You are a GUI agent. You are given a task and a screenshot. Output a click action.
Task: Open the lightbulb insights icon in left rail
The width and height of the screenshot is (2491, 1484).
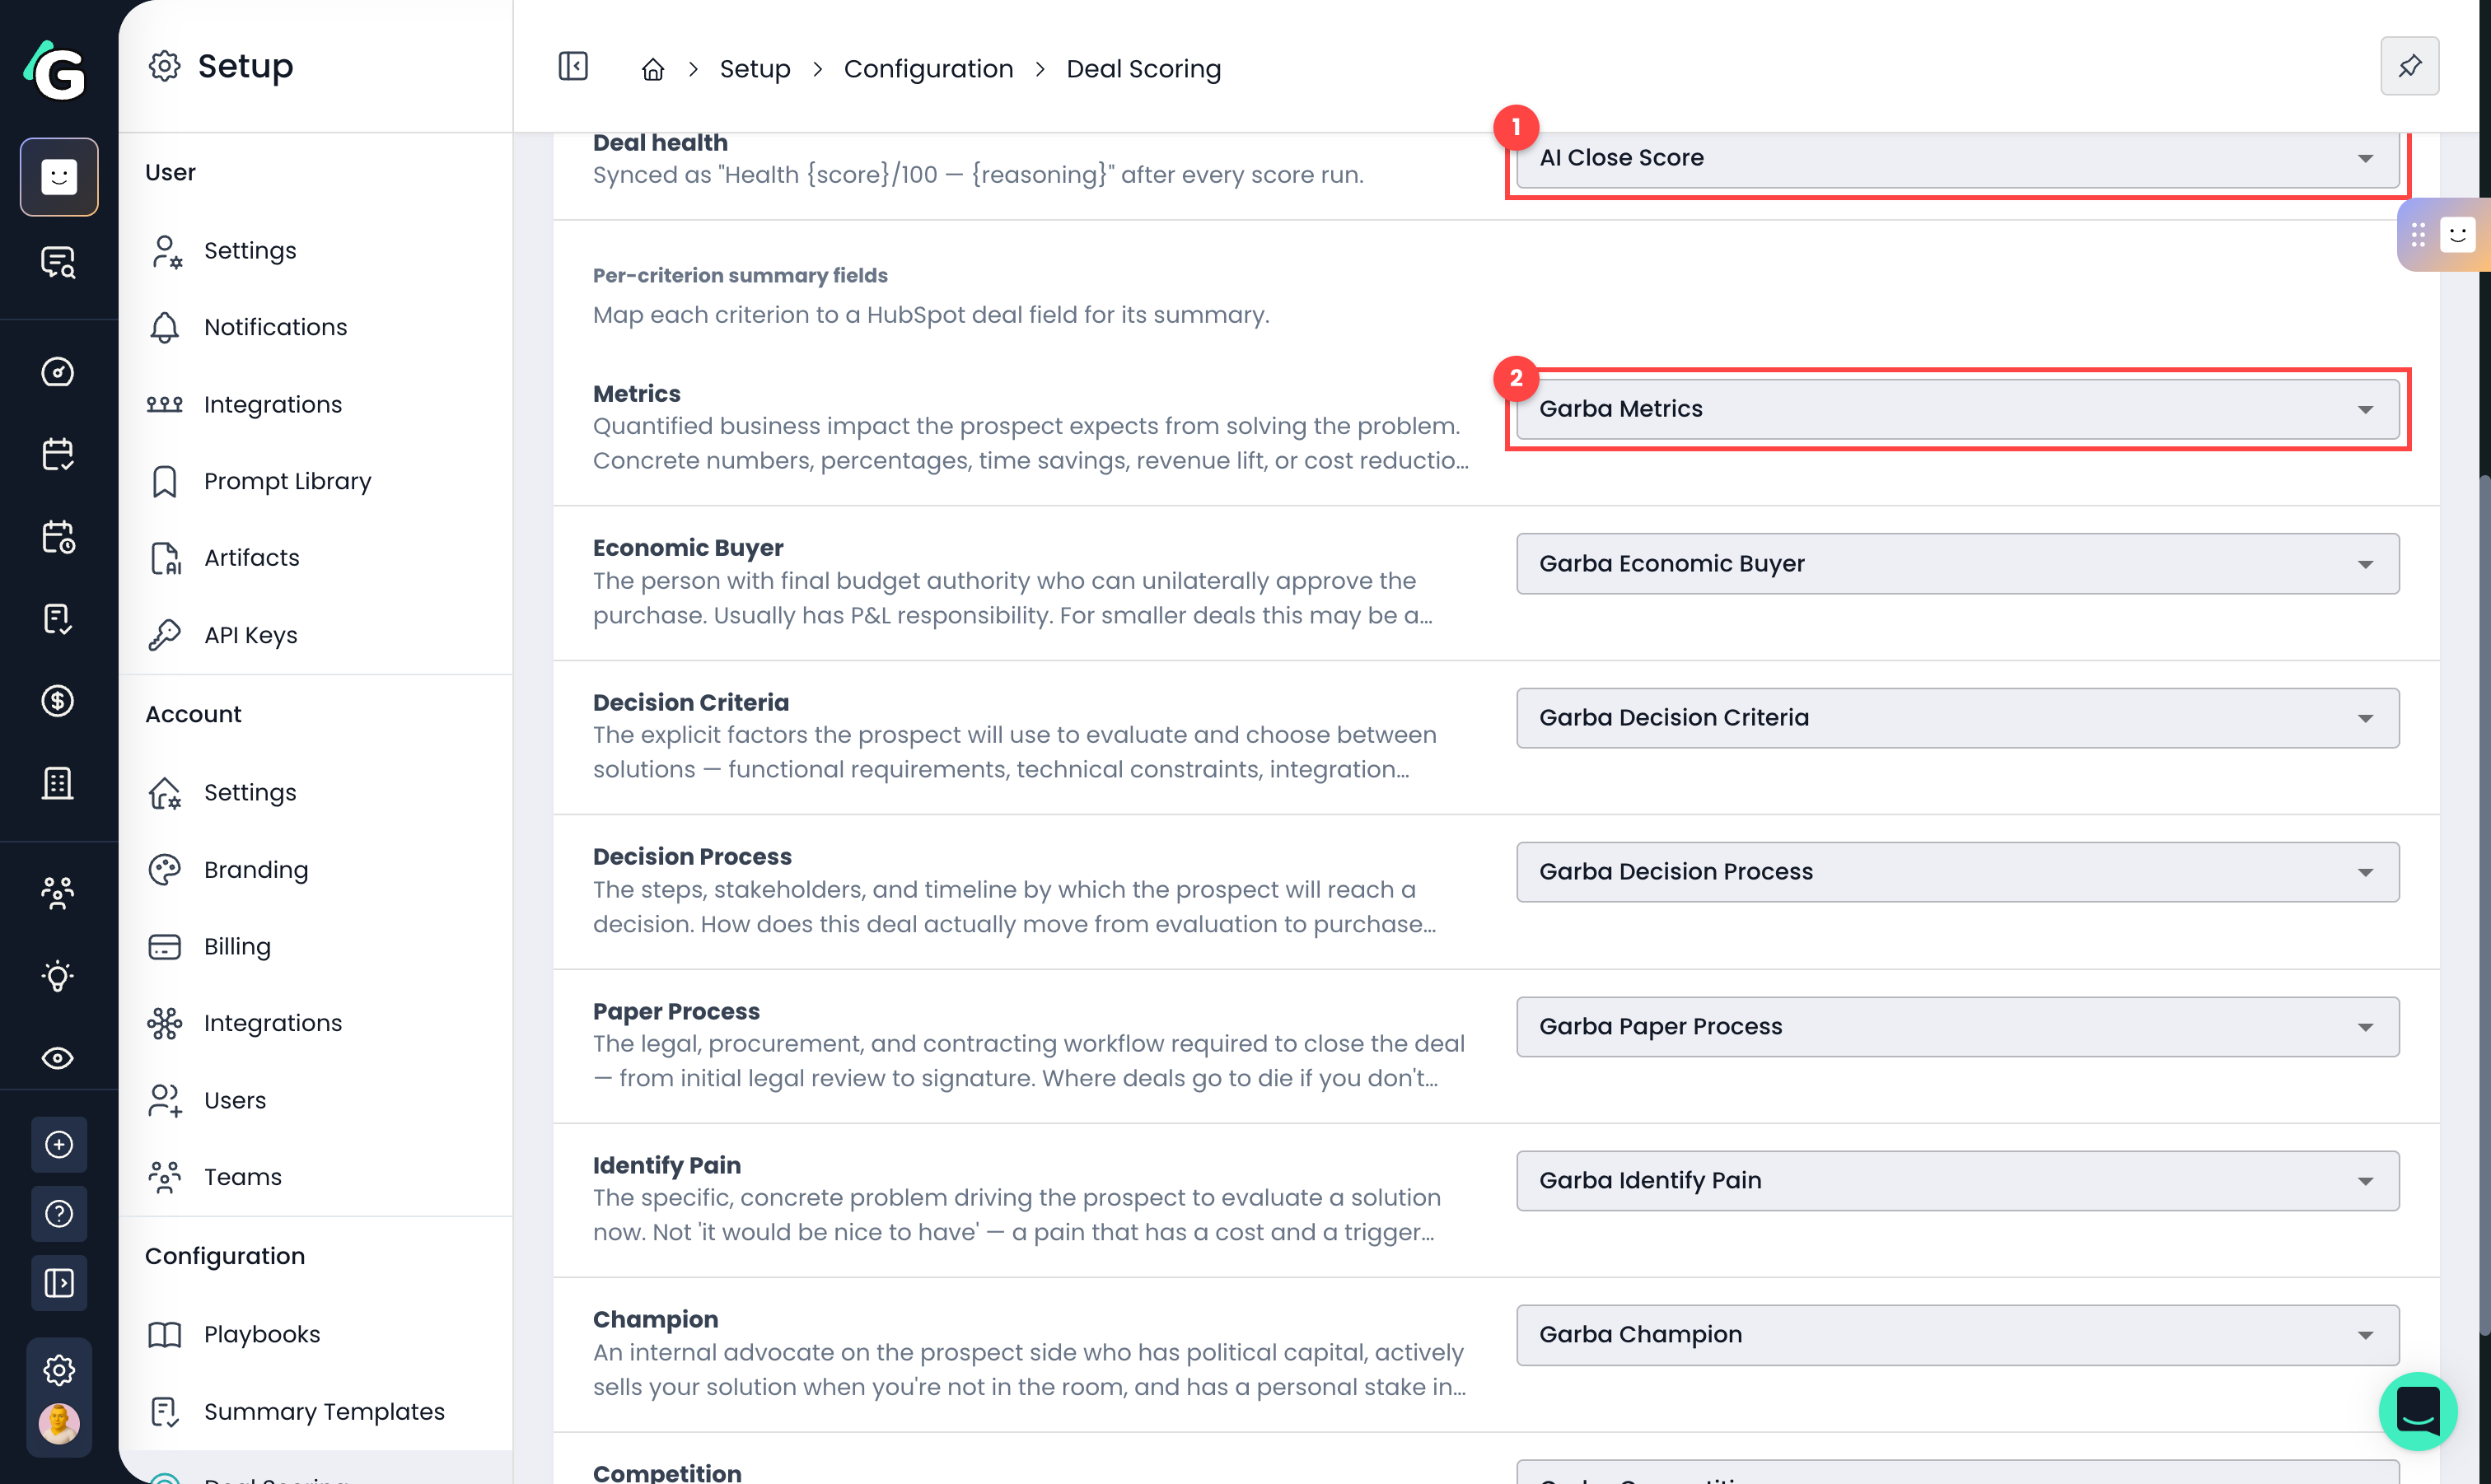58,976
